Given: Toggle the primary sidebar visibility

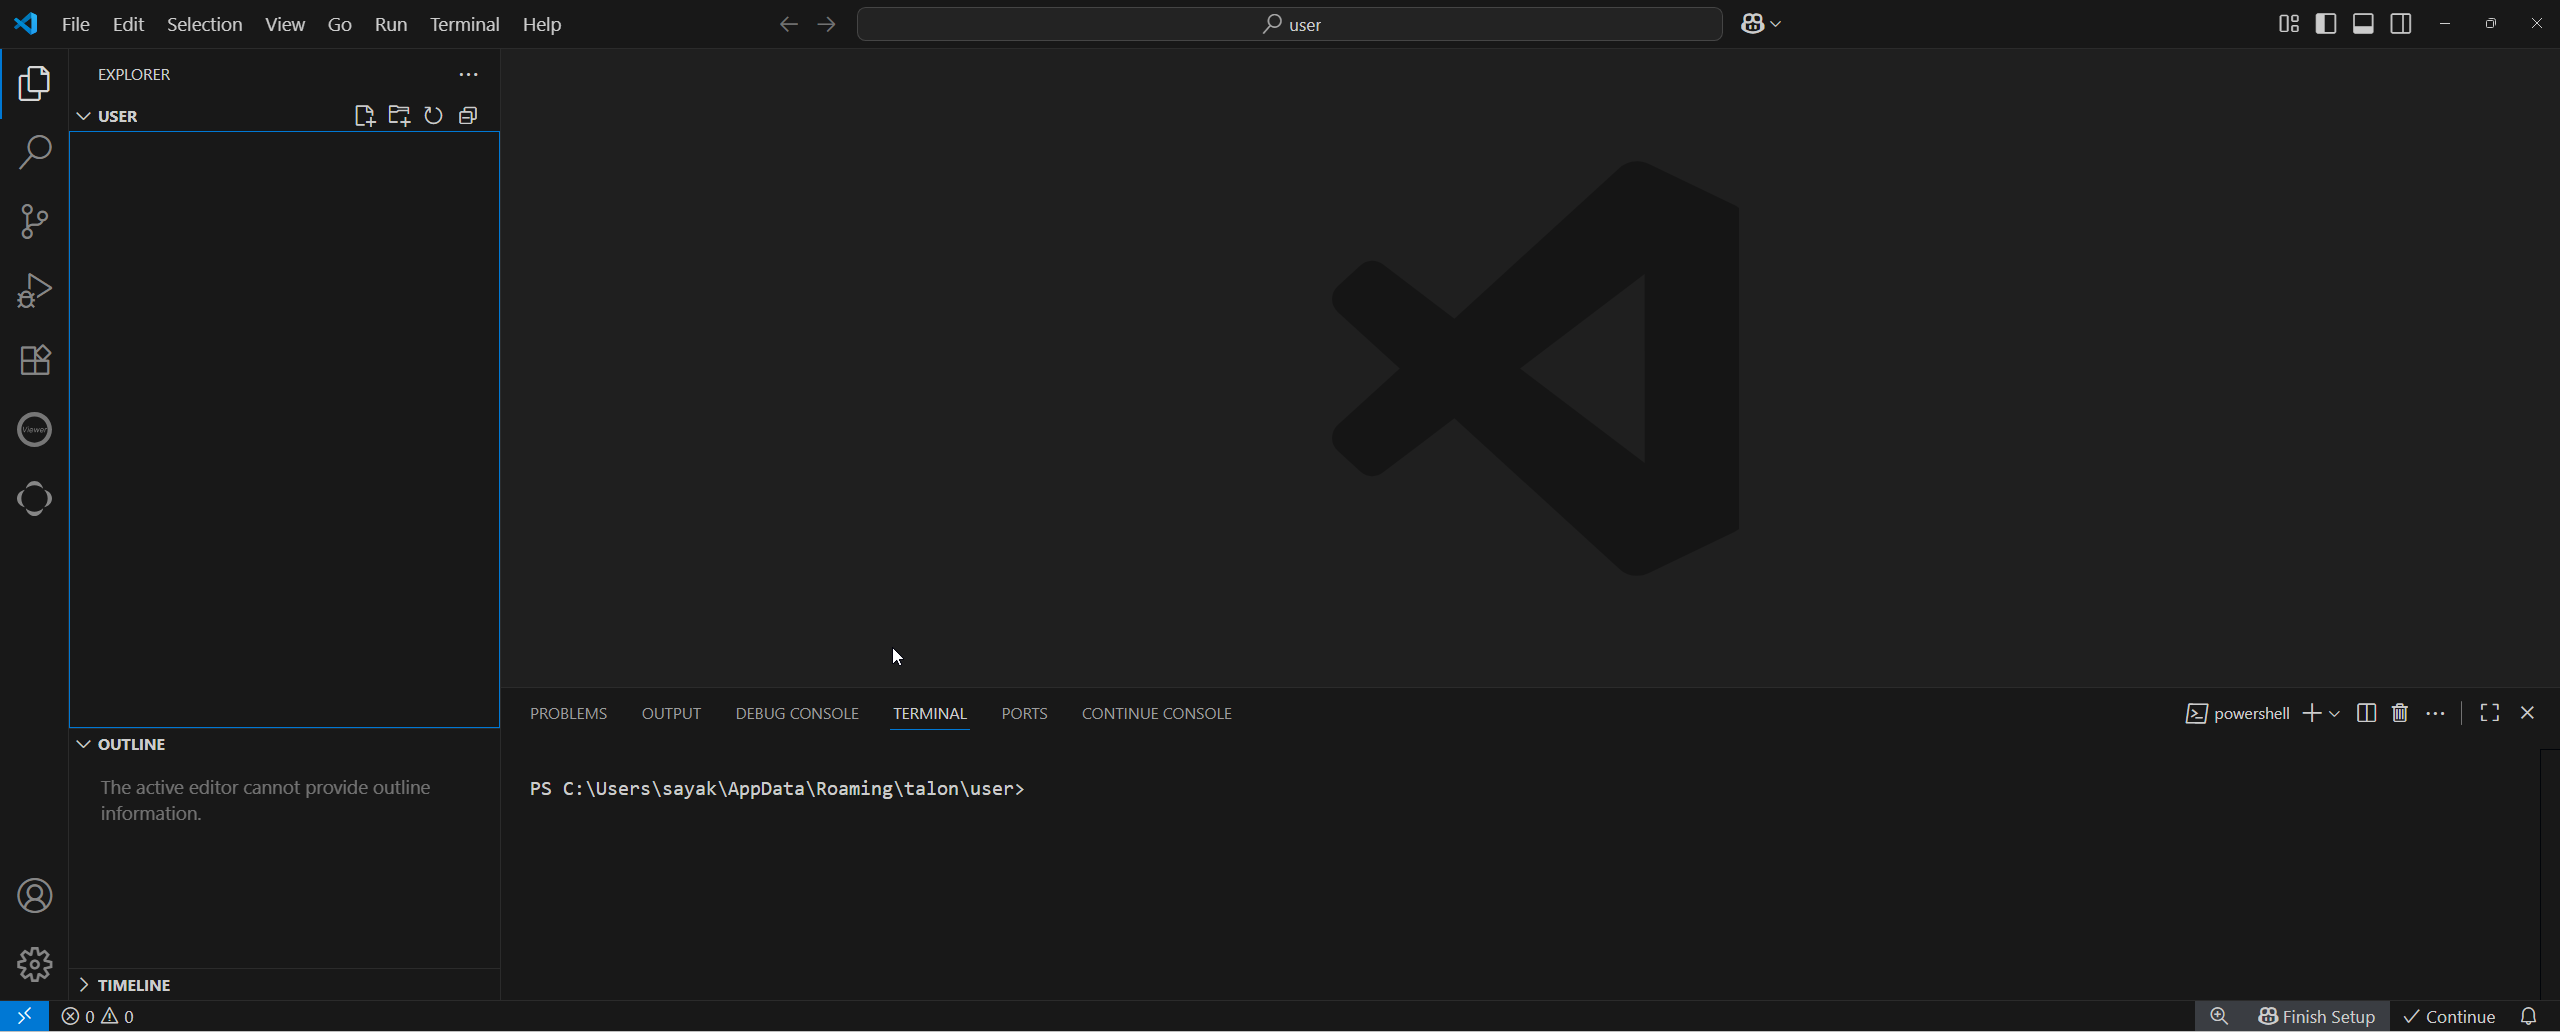Looking at the screenshot, I should [2326, 23].
